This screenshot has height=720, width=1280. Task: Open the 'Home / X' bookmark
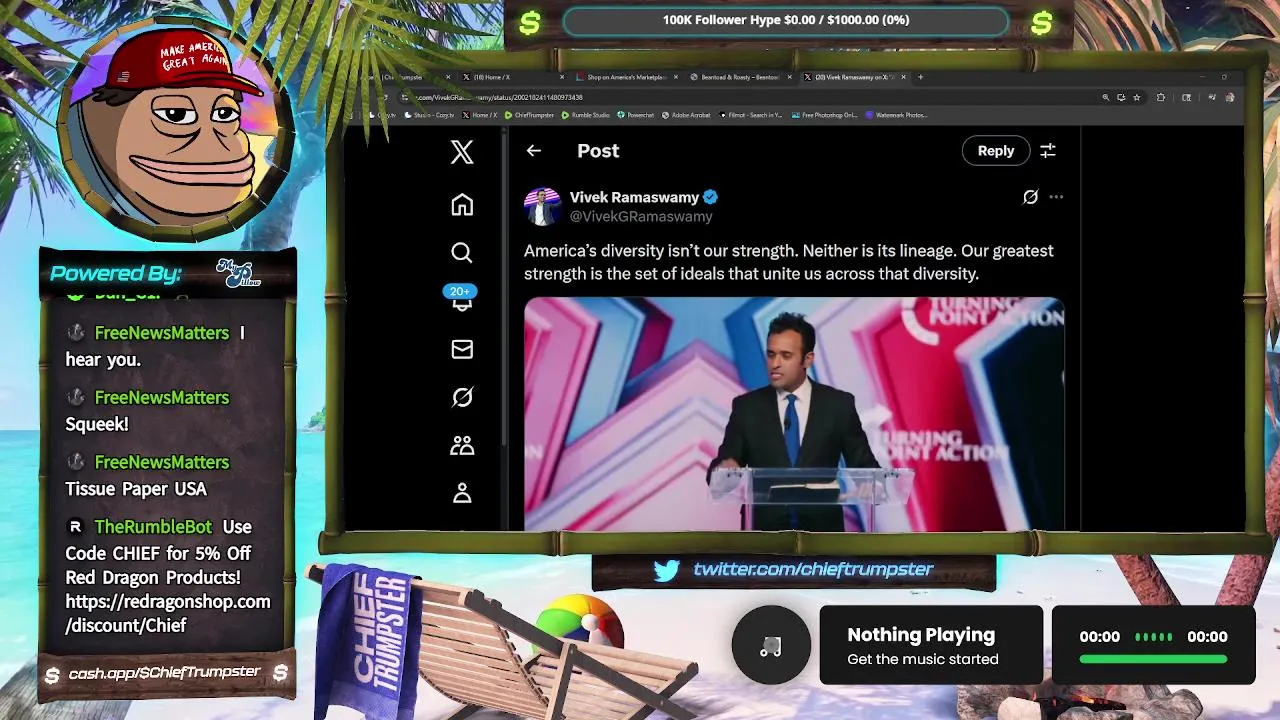tap(480, 115)
